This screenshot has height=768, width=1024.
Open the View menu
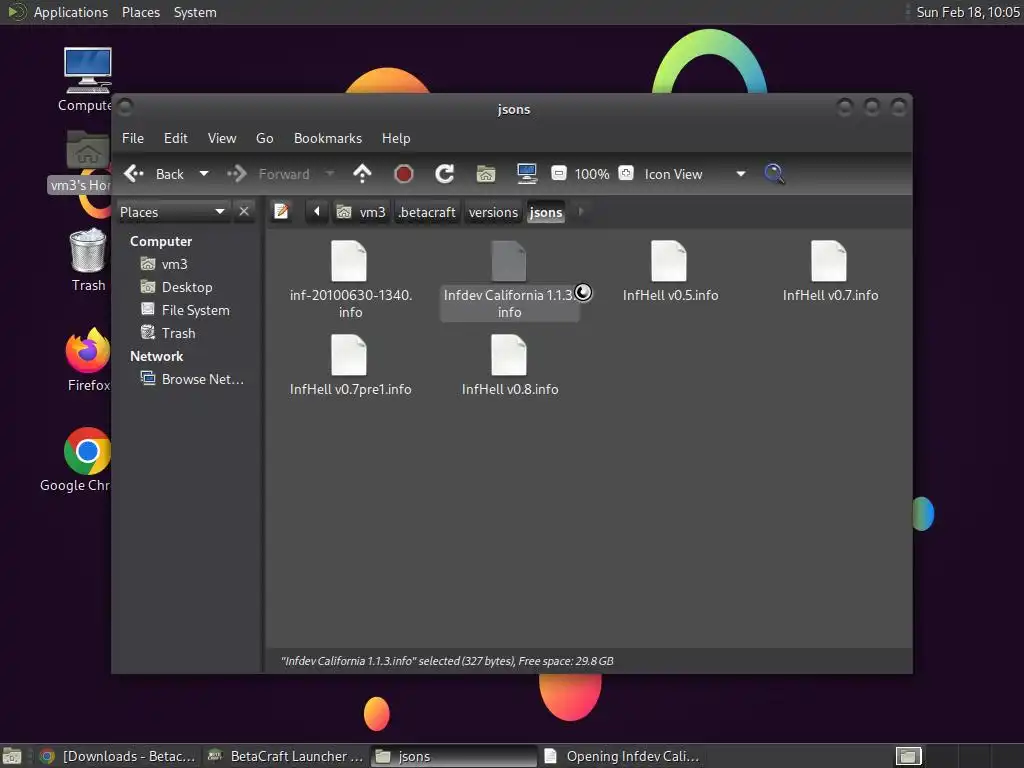(222, 138)
